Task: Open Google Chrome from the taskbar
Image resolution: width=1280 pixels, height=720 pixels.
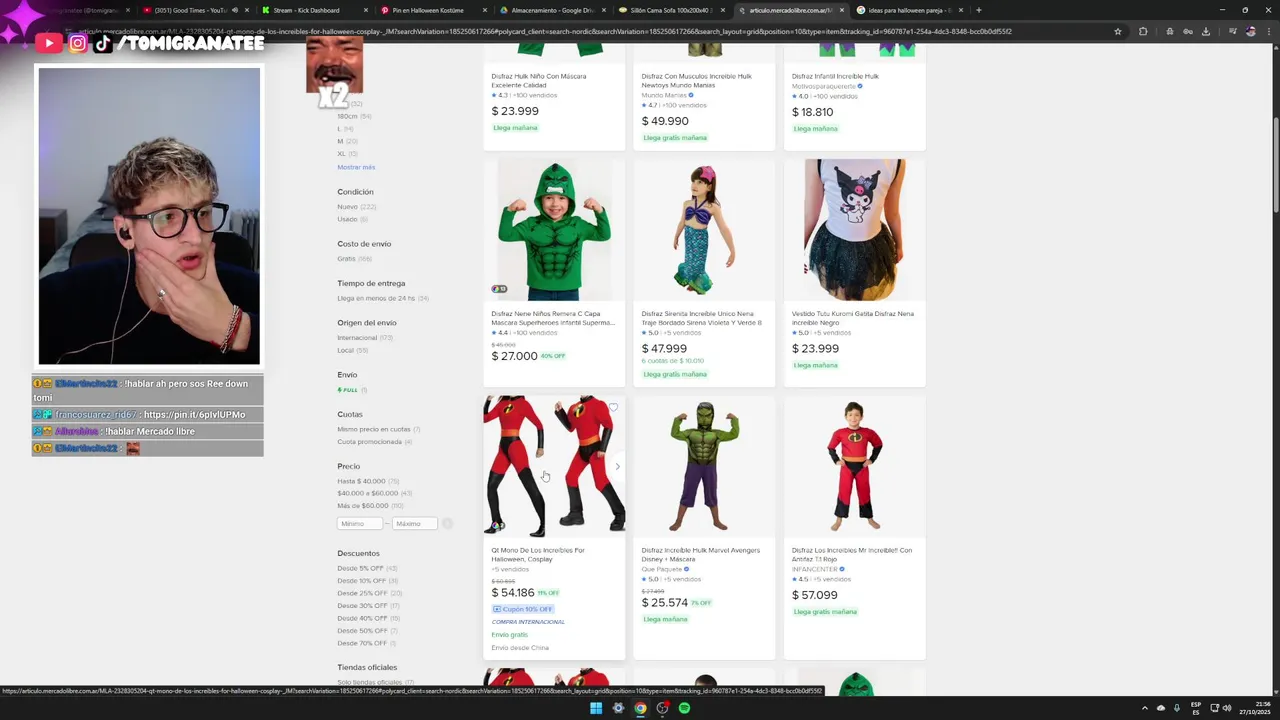Action: pos(640,708)
